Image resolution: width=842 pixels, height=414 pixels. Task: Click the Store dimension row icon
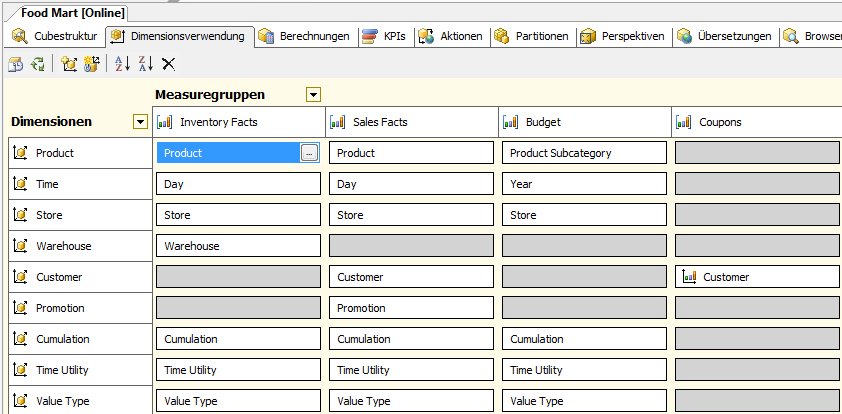pos(20,215)
